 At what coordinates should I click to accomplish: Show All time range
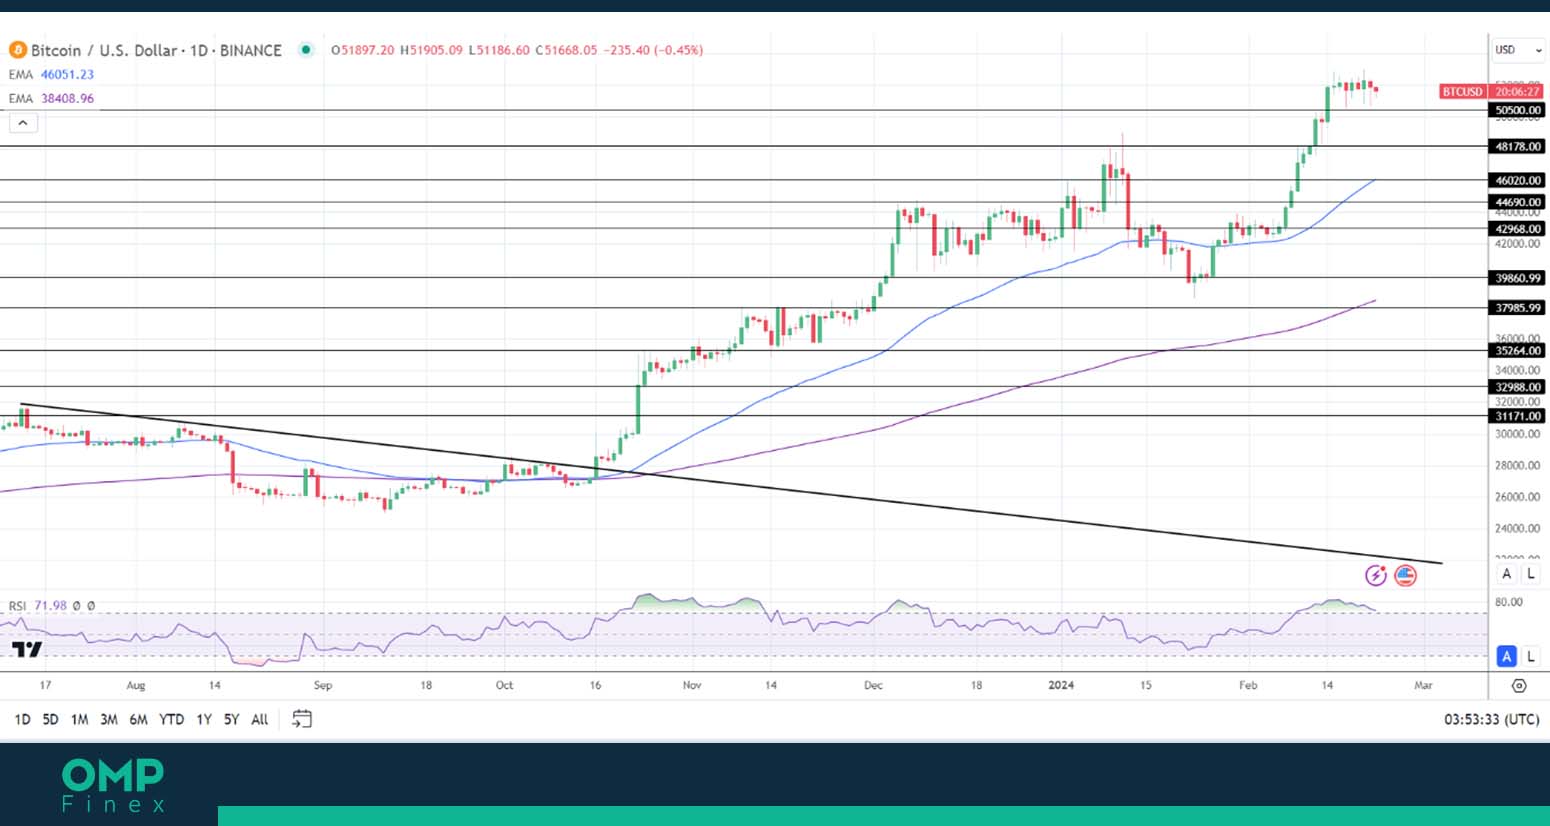click(260, 719)
